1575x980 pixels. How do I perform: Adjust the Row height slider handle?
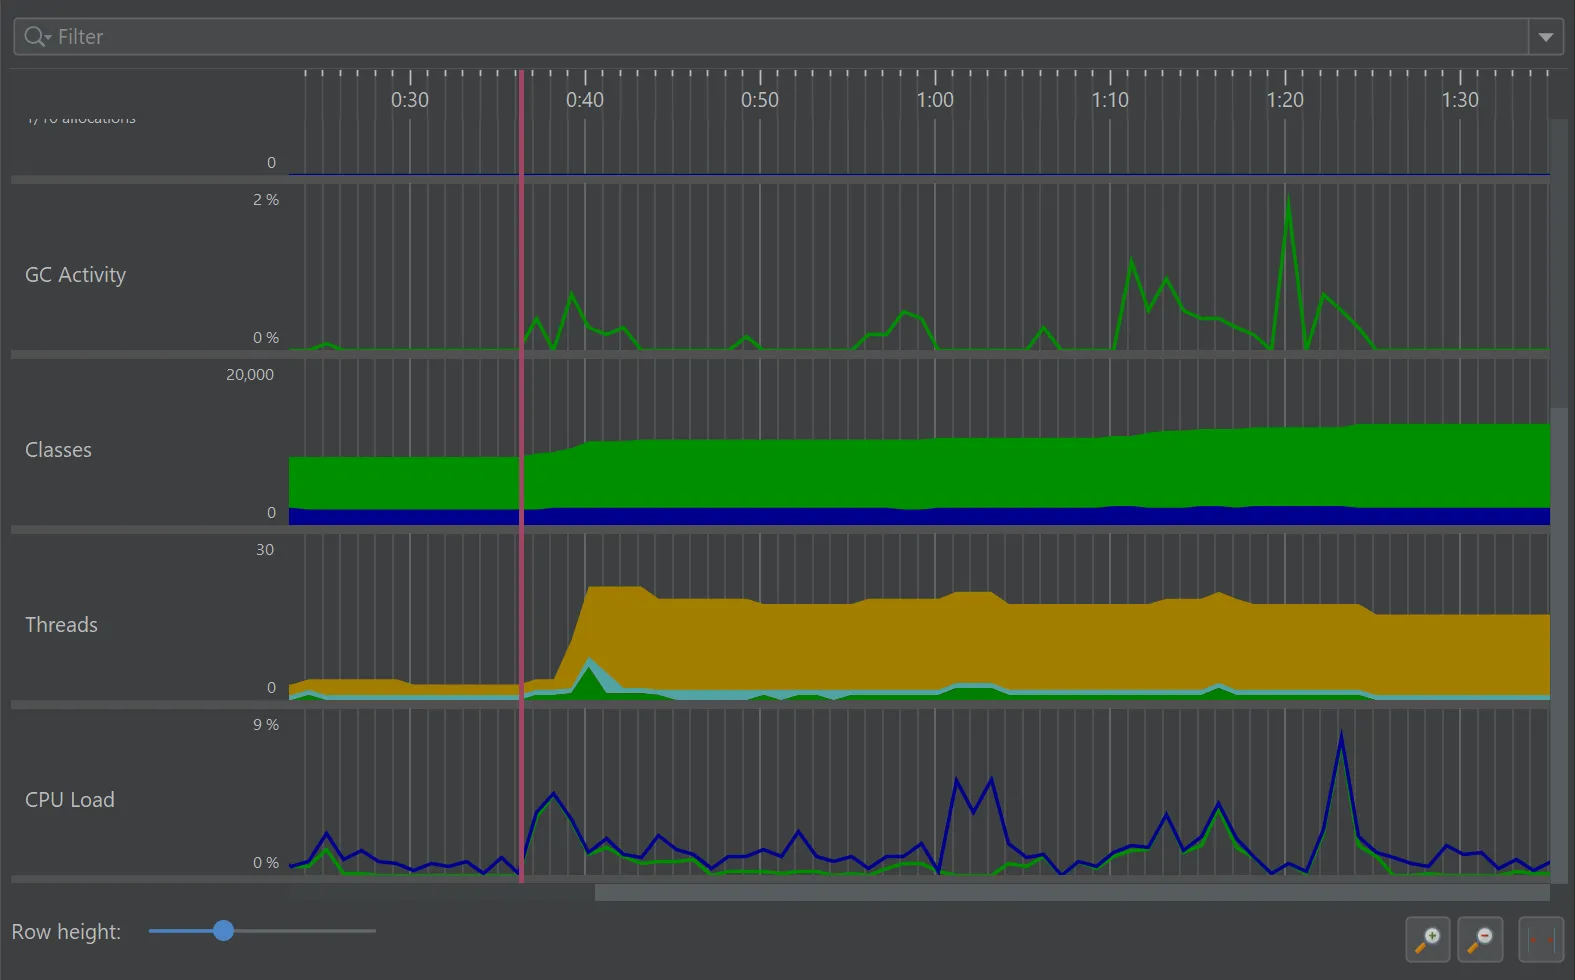coord(224,931)
